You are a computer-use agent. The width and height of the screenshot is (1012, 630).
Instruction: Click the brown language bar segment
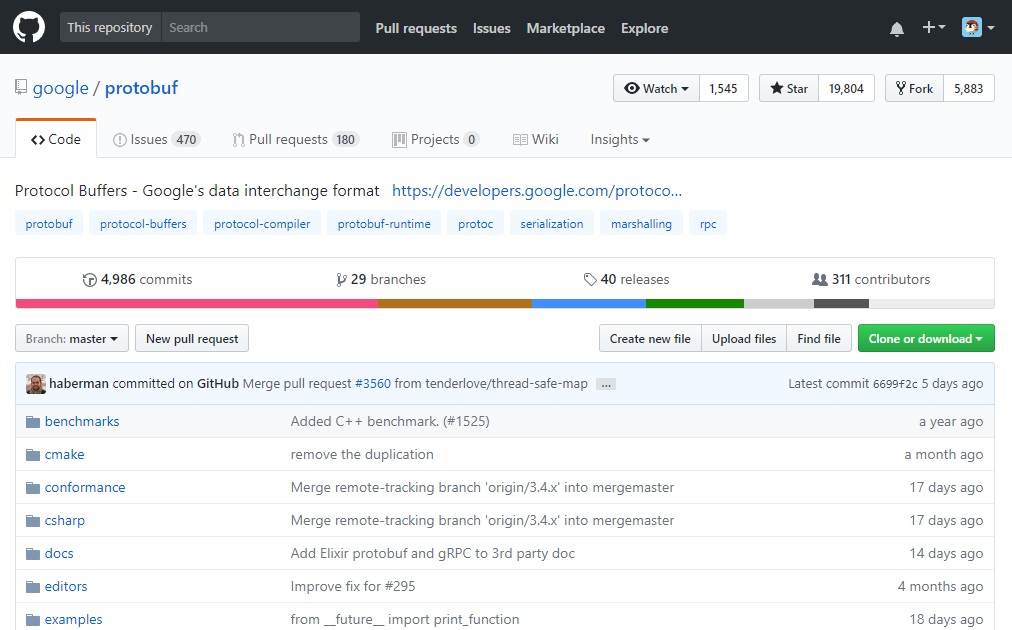click(455, 303)
